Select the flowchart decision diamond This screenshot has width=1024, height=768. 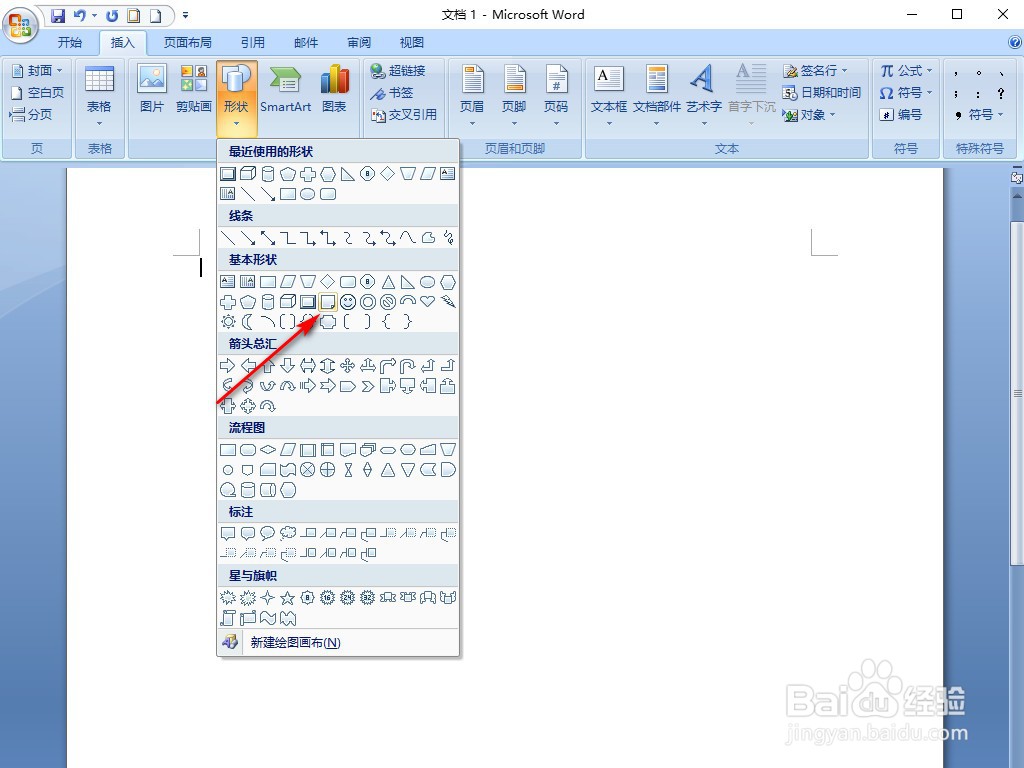tap(268, 450)
